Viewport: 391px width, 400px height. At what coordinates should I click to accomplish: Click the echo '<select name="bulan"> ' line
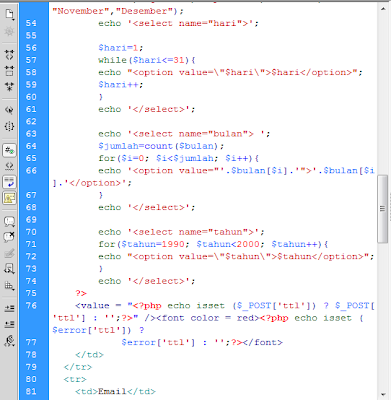click(184, 134)
